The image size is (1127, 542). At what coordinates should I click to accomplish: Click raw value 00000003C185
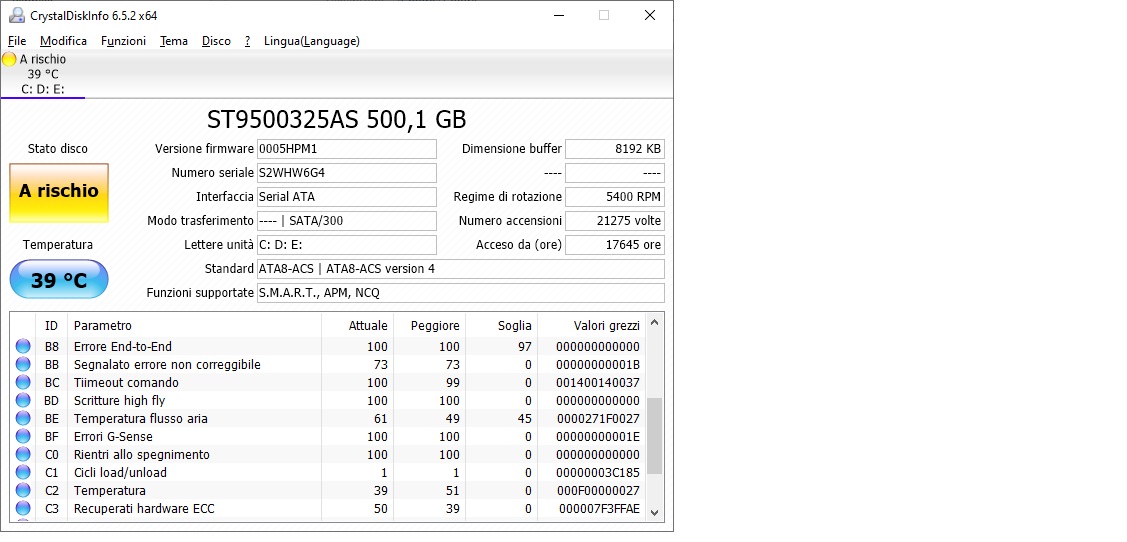click(598, 472)
